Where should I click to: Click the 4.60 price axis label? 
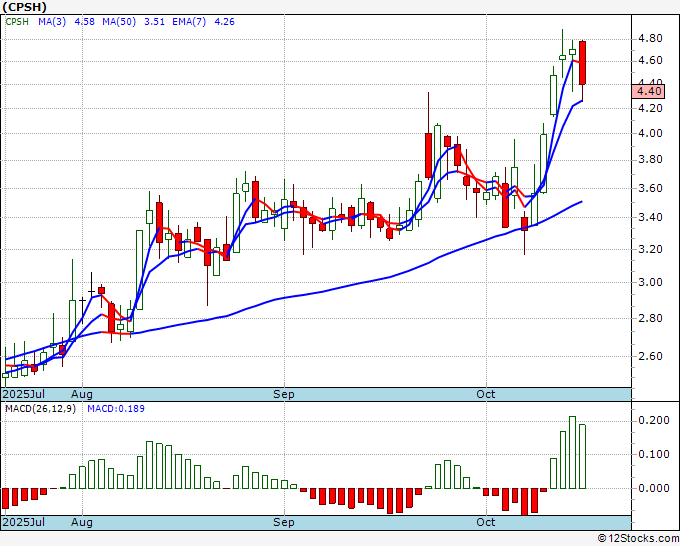(650, 60)
